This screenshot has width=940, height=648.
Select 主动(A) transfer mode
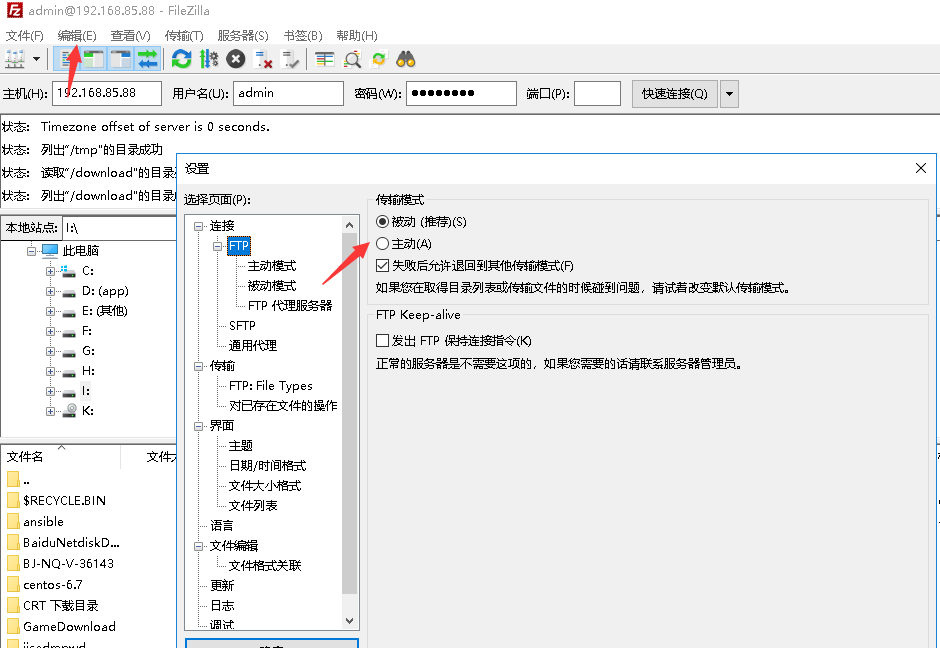(x=382, y=244)
